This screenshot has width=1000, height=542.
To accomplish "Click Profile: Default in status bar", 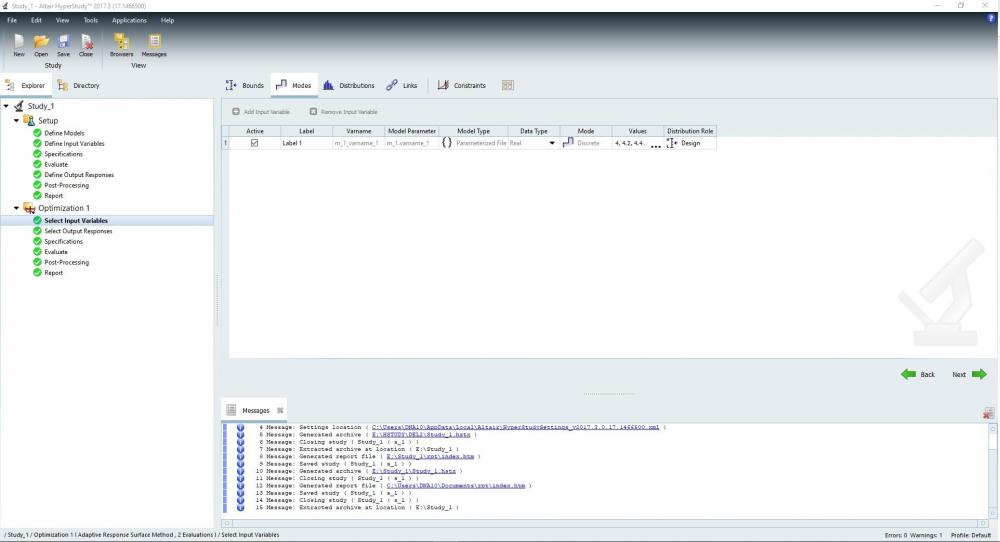I will click(971, 535).
